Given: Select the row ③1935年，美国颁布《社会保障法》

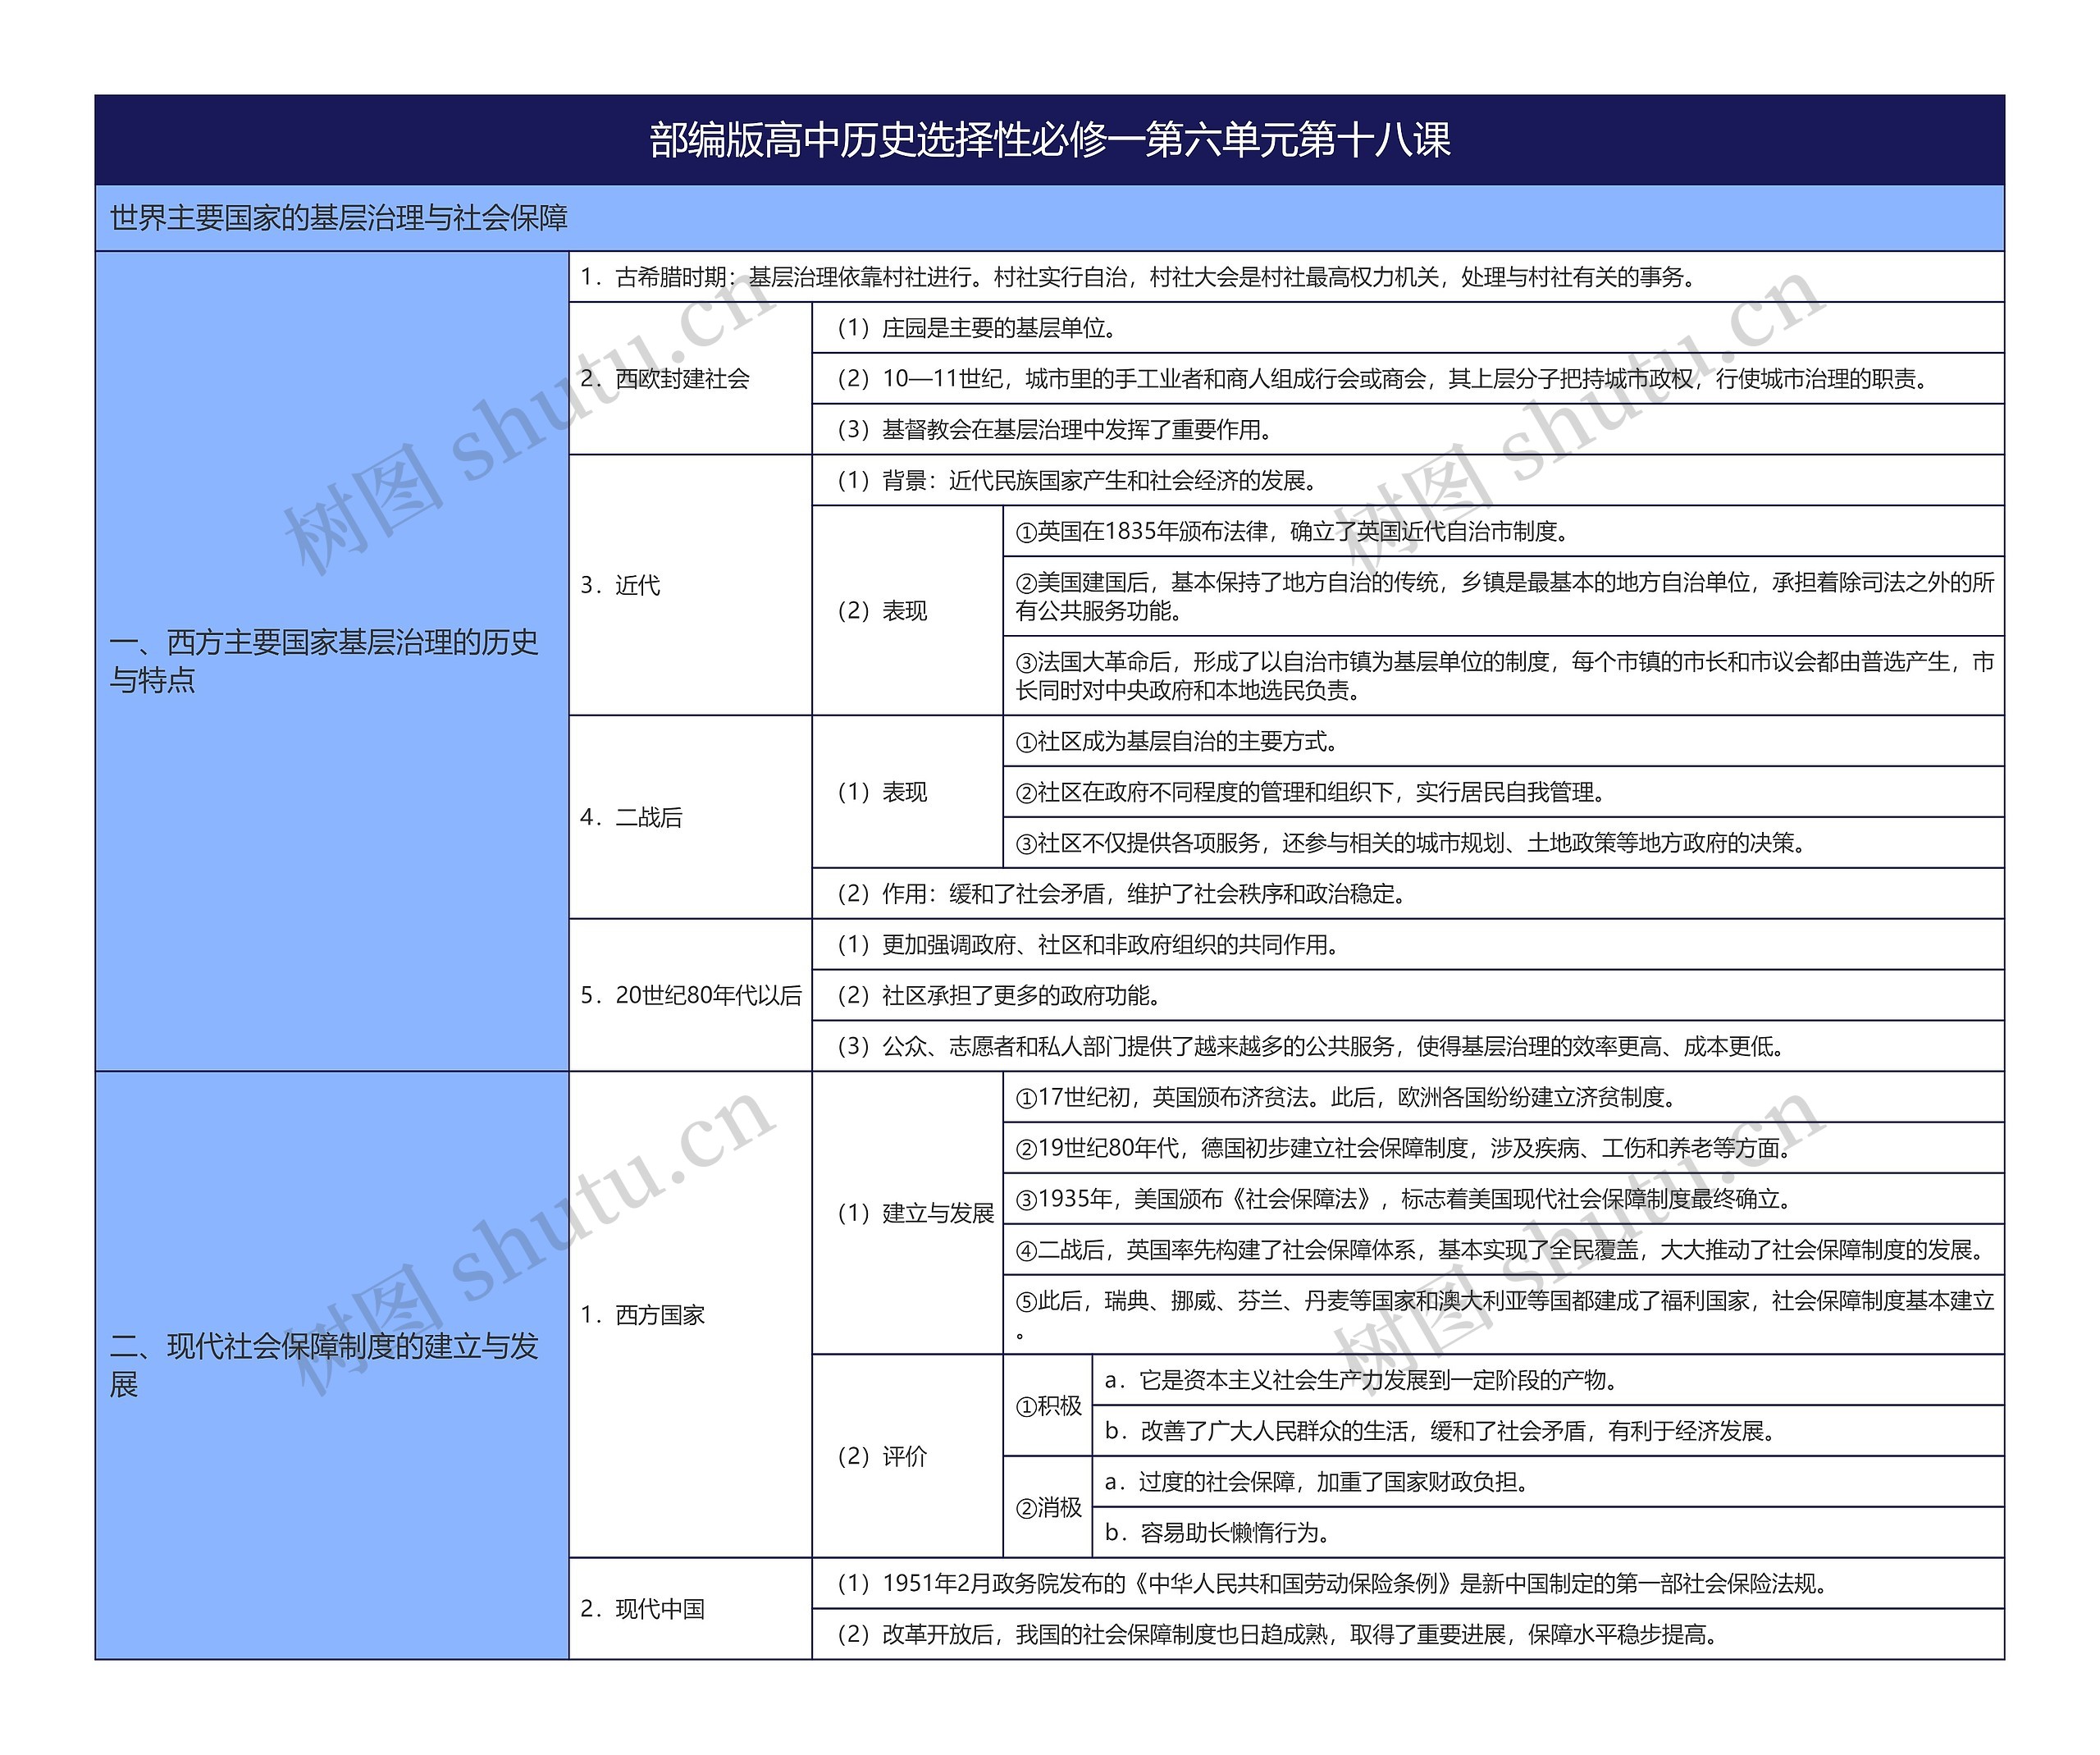Looking at the screenshot, I should [x=1504, y=1199].
